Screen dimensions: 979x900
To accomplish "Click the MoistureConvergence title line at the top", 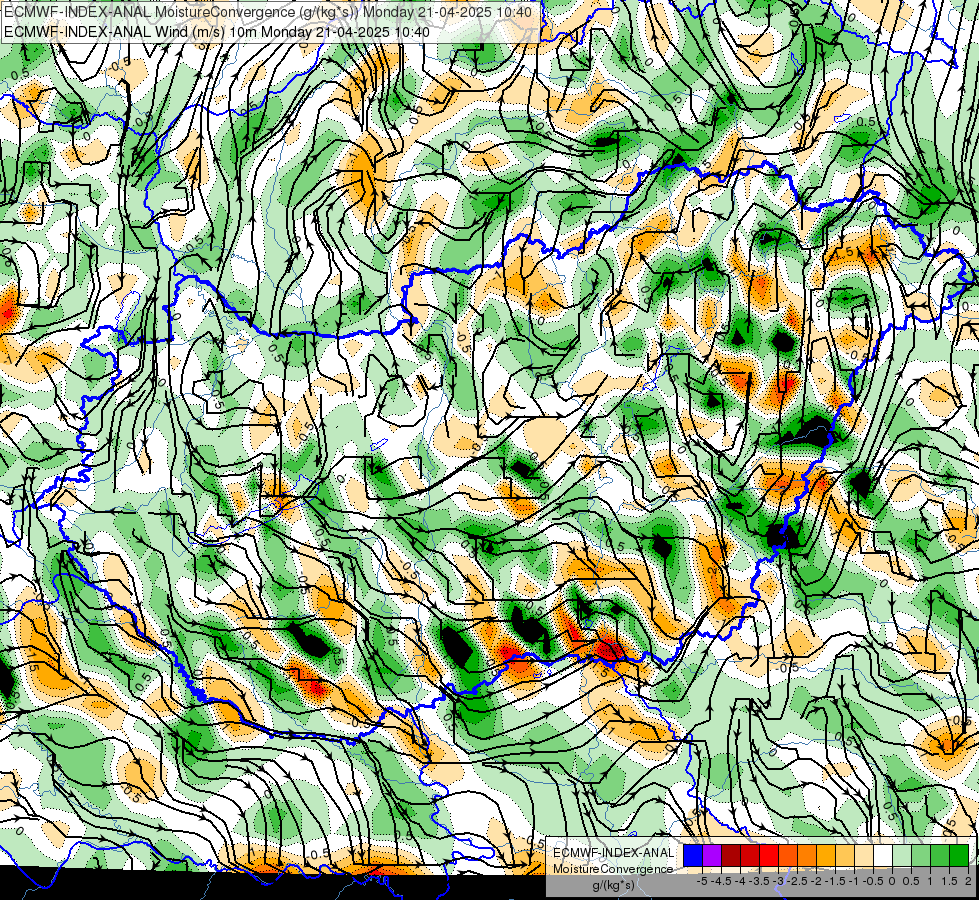I will [x=268, y=12].
